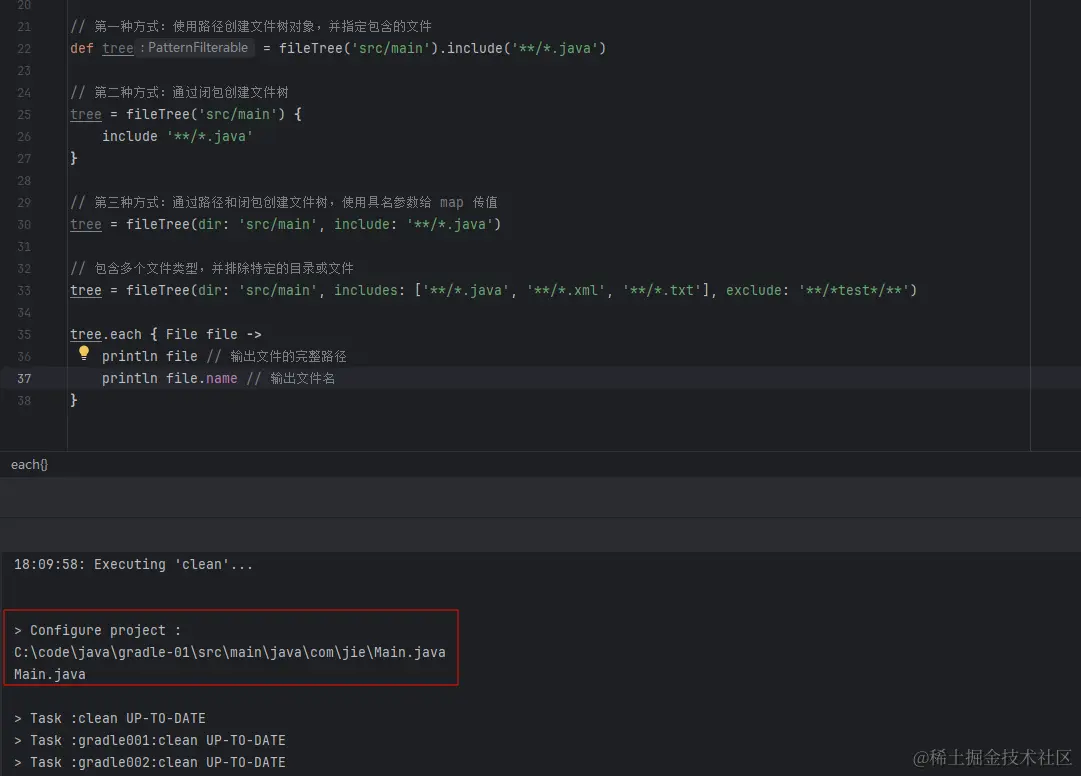The width and height of the screenshot is (1081, 776).
Task: Click 'tree' variable on line 25
Action: point(85,114)
